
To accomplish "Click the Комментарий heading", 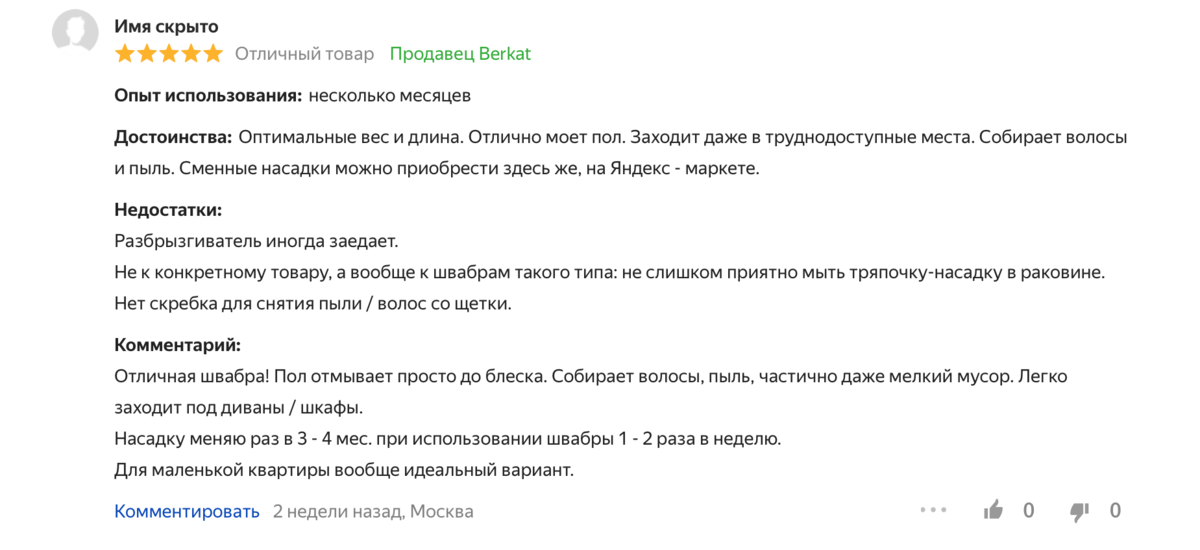I will click(178, 345).
